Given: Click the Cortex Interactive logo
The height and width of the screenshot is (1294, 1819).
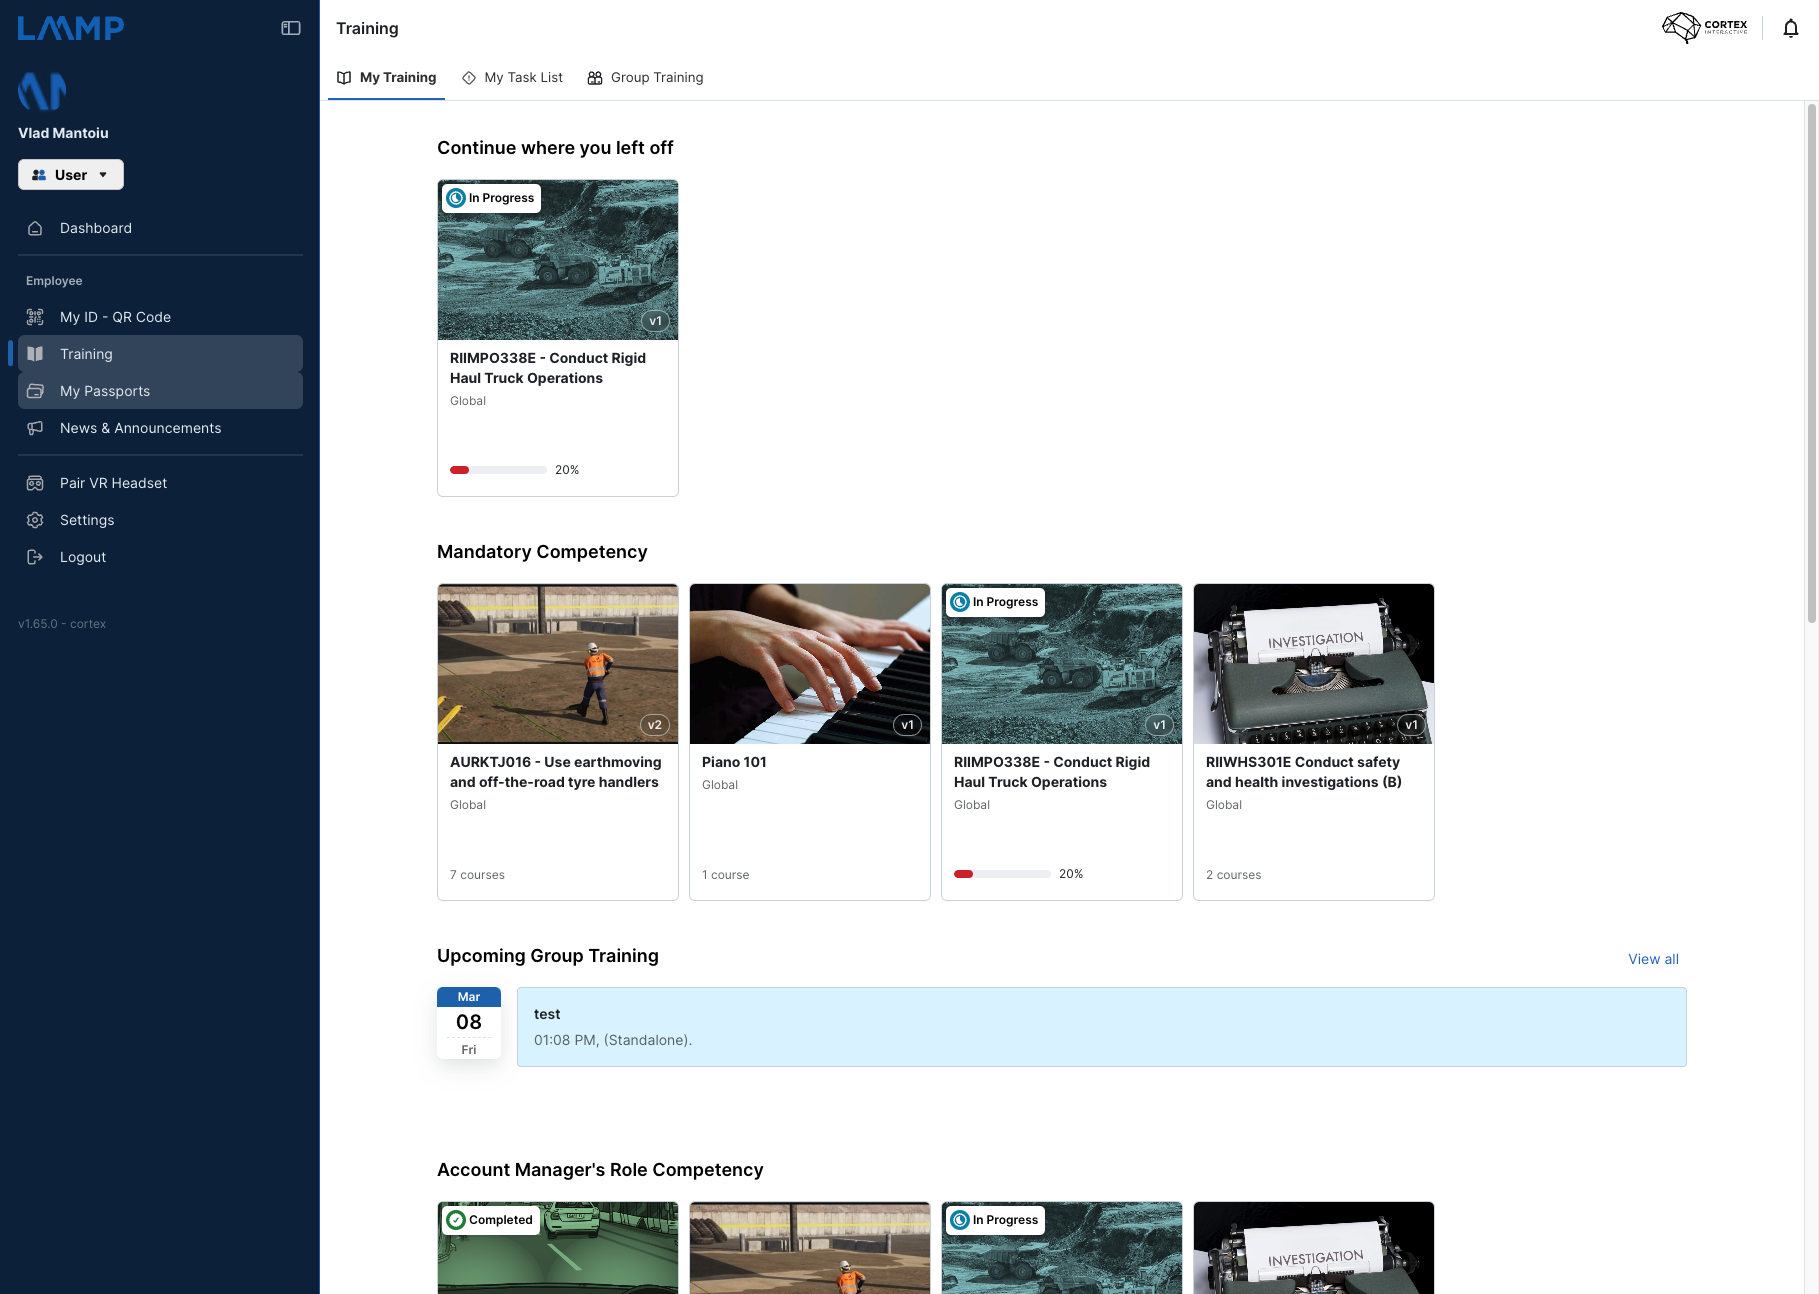Looking at the screenshot, I should click(x=1705, y=27).
